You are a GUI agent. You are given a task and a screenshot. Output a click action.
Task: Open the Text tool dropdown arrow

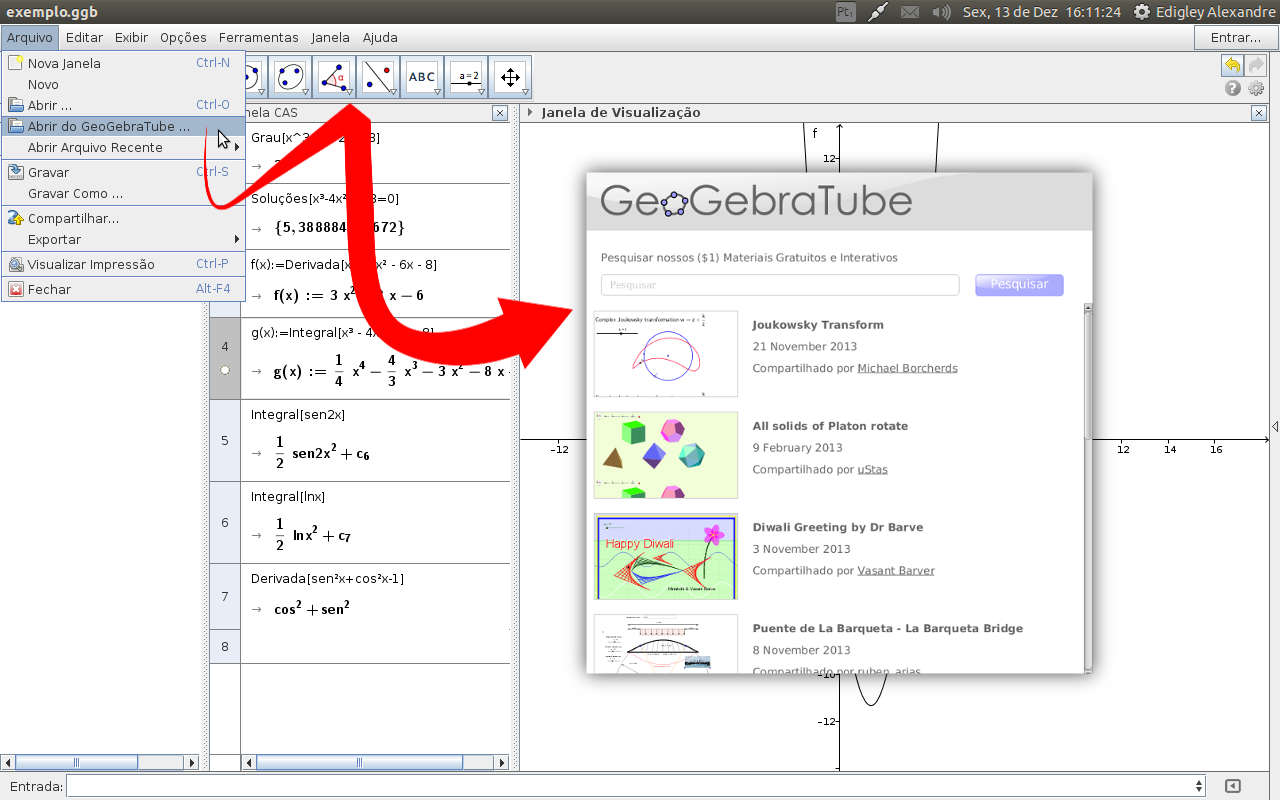pyautogui.click(x=438, y=91)
